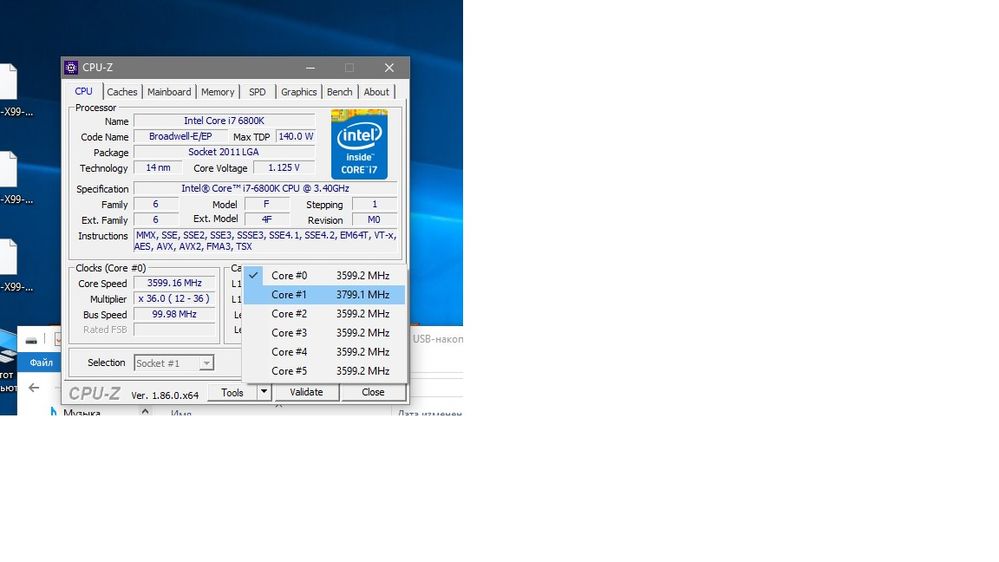Open the Mainboard tab
Viewport: 999px width, 562px height.
(169, 92)
